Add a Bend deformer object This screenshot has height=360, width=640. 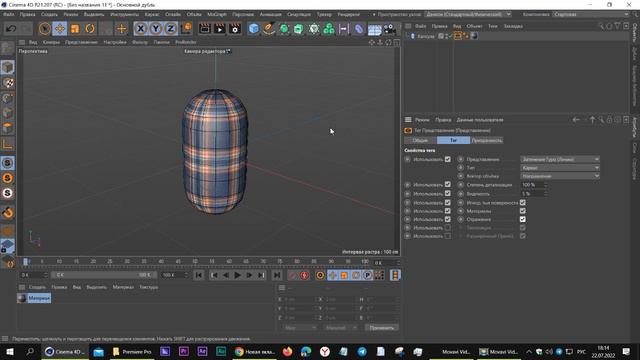click(x=359, y=29)
